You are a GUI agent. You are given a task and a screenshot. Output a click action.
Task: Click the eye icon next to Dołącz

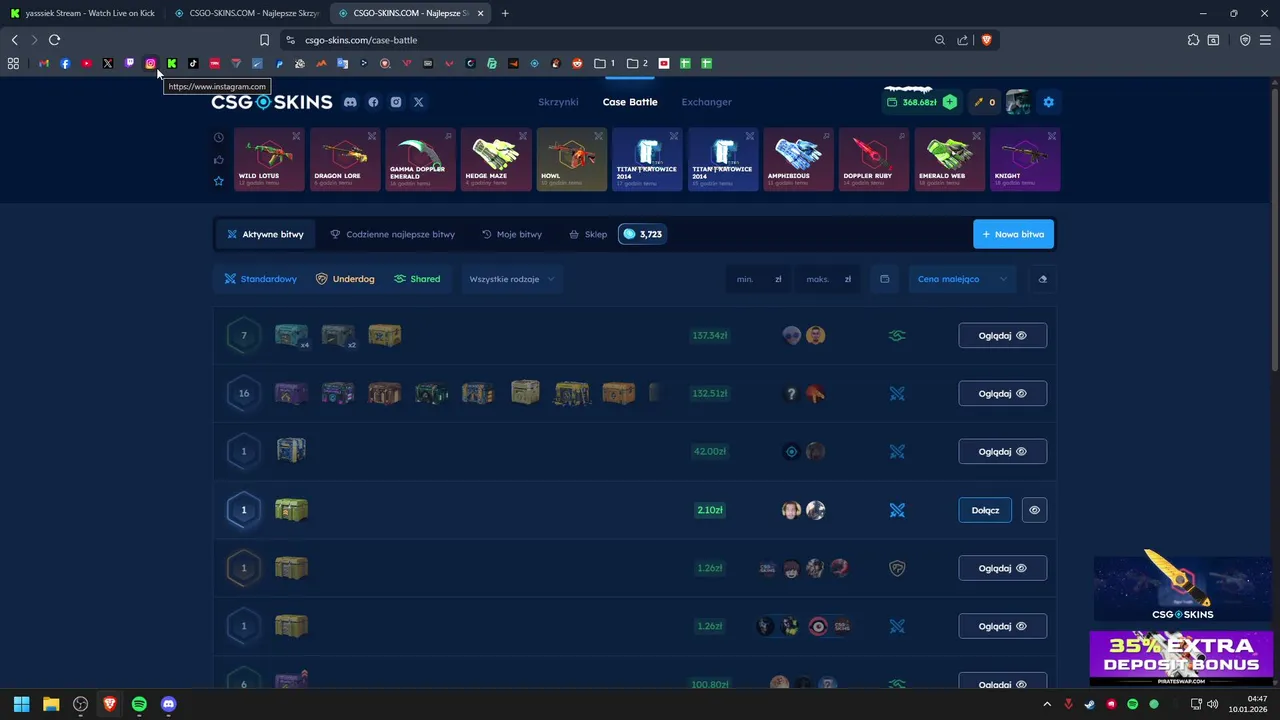tap(1034, 510)
